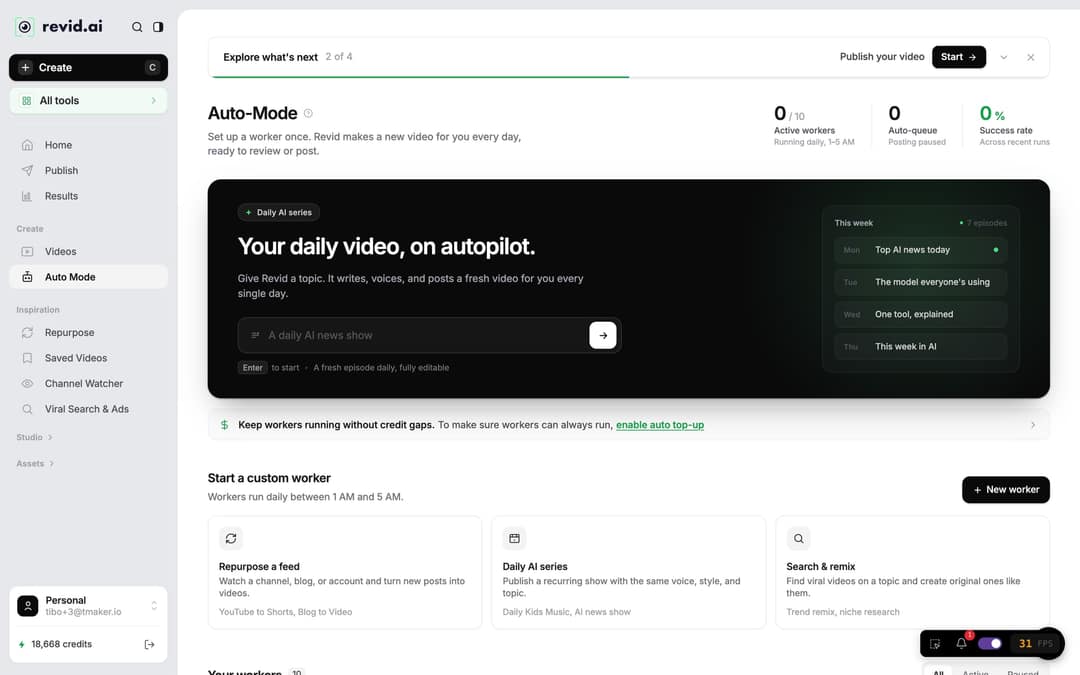Expand the Studio section
Viewport: 1080px width, 675px height.
[x=34, y=437]
